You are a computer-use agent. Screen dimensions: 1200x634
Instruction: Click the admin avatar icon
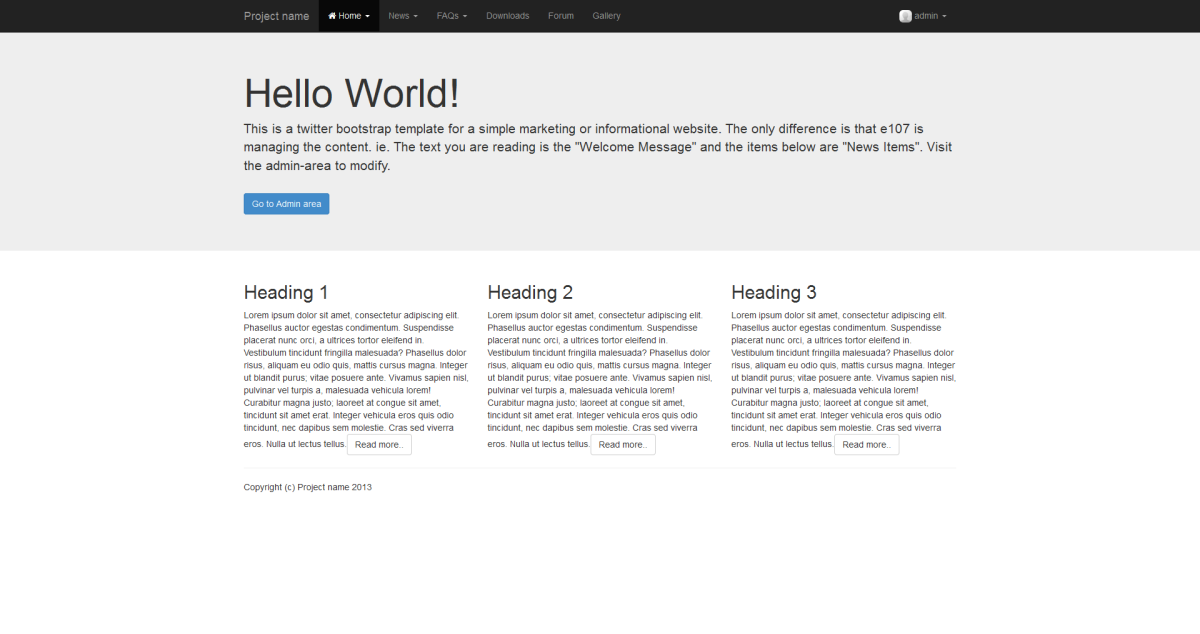pyautogui.click(x=905, y=15)
